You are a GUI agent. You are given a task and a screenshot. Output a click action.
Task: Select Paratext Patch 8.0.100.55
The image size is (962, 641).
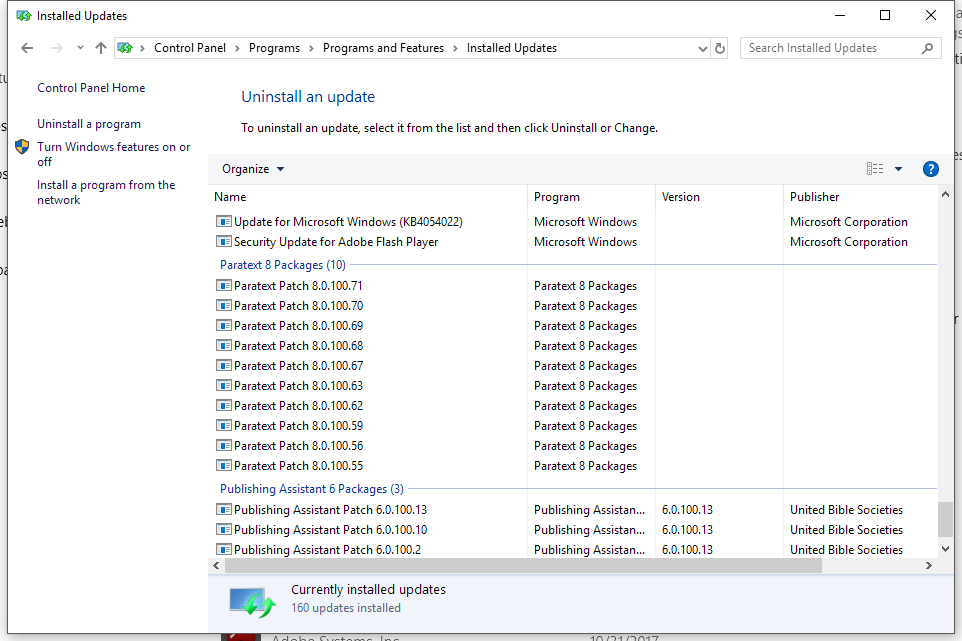tap(298, 466)
